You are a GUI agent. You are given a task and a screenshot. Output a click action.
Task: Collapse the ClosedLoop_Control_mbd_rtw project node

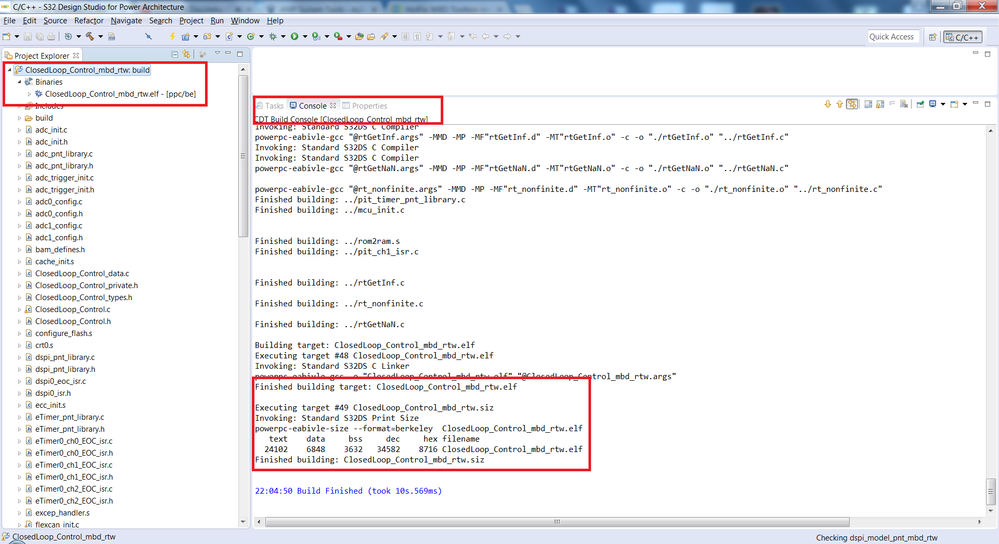click(9, 70)
